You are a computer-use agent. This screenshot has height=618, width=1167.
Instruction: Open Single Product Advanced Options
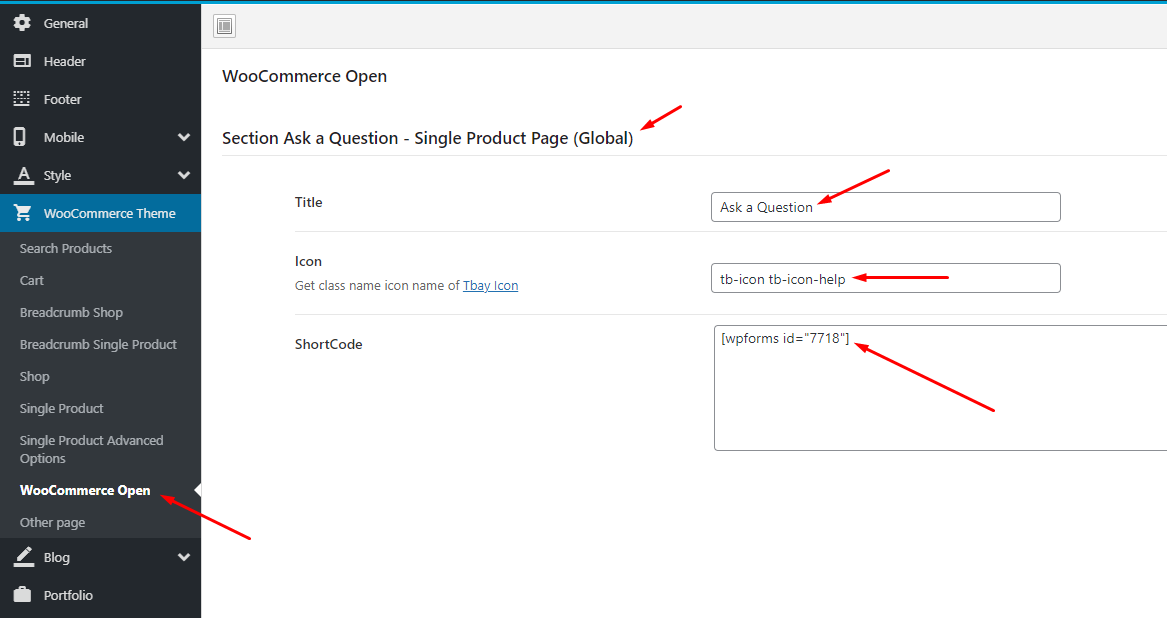91,449
